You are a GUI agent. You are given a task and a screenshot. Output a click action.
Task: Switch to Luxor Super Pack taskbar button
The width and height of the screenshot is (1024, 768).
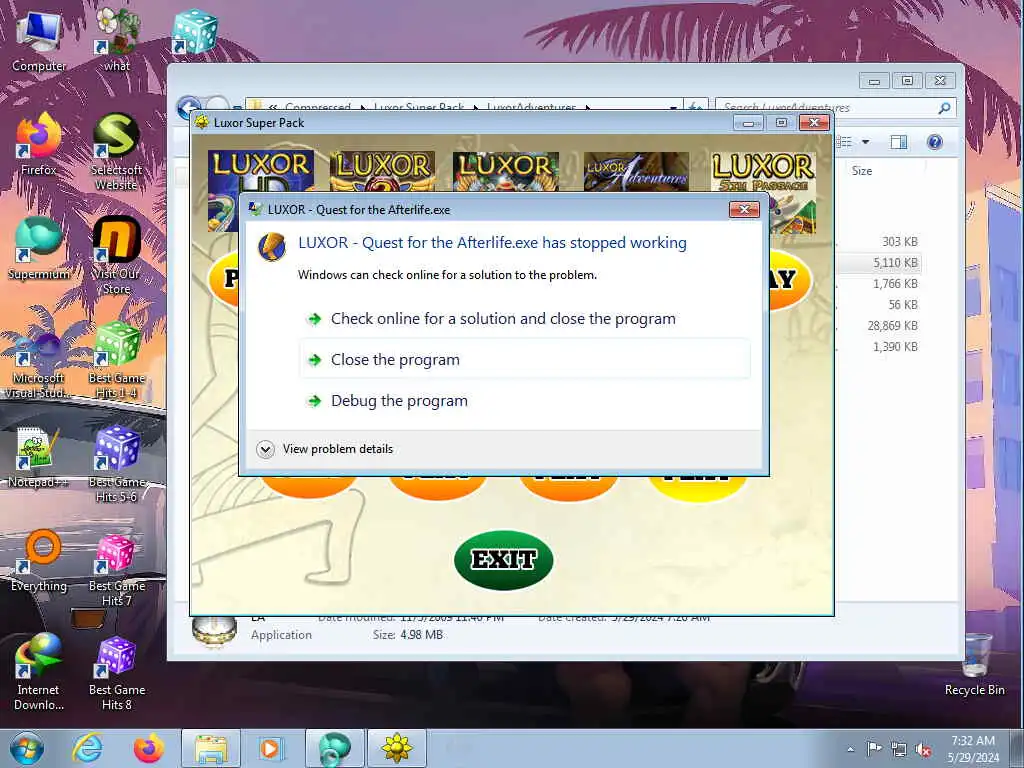396,748
